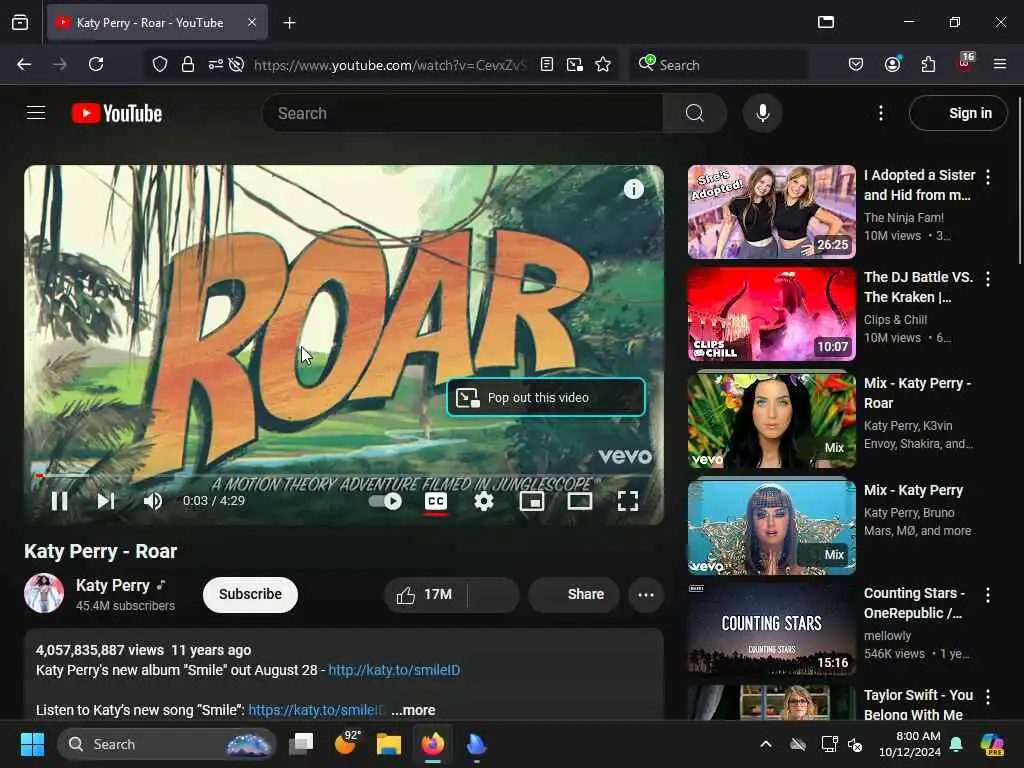Toggle closed captions CC button
1024x768 pixels.
436,501
